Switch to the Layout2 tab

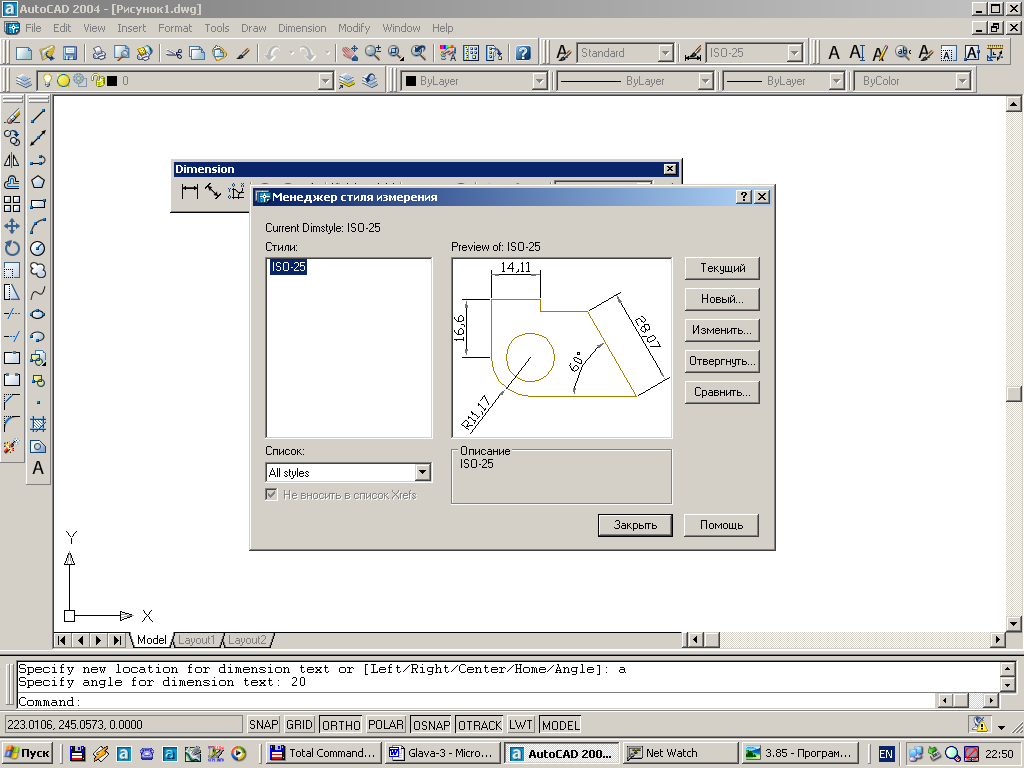click(x=248, y=640)
